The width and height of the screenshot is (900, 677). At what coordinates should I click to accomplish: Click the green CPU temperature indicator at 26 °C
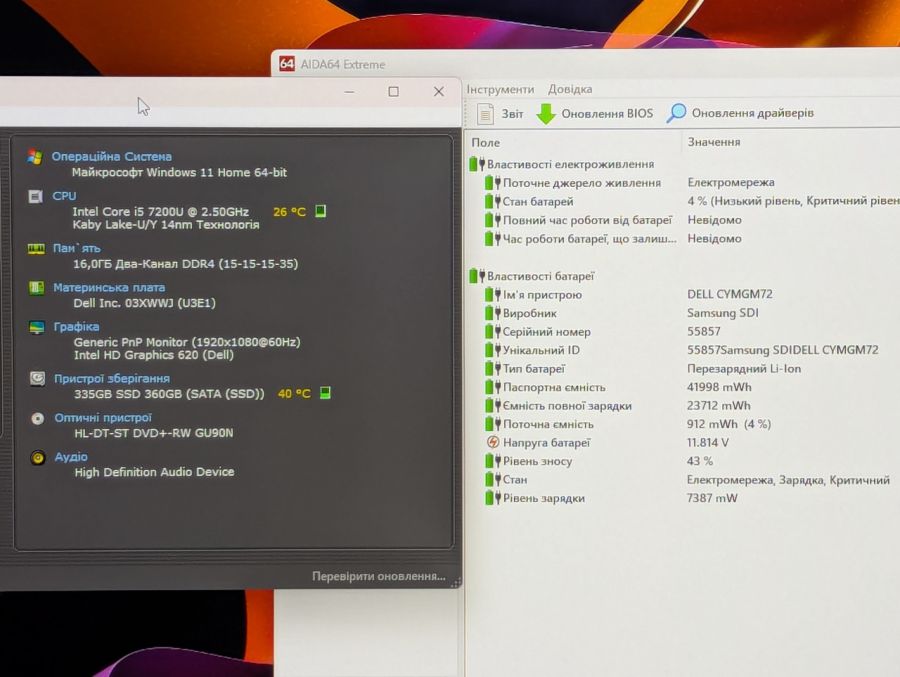(321, 211)
